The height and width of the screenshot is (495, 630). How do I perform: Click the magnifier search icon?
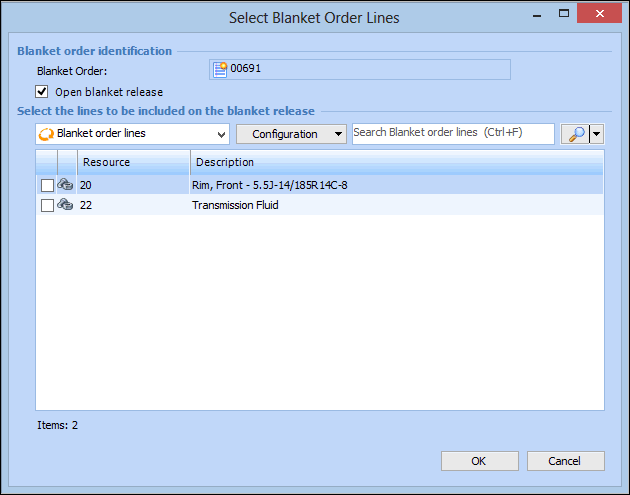click(576, 134)
